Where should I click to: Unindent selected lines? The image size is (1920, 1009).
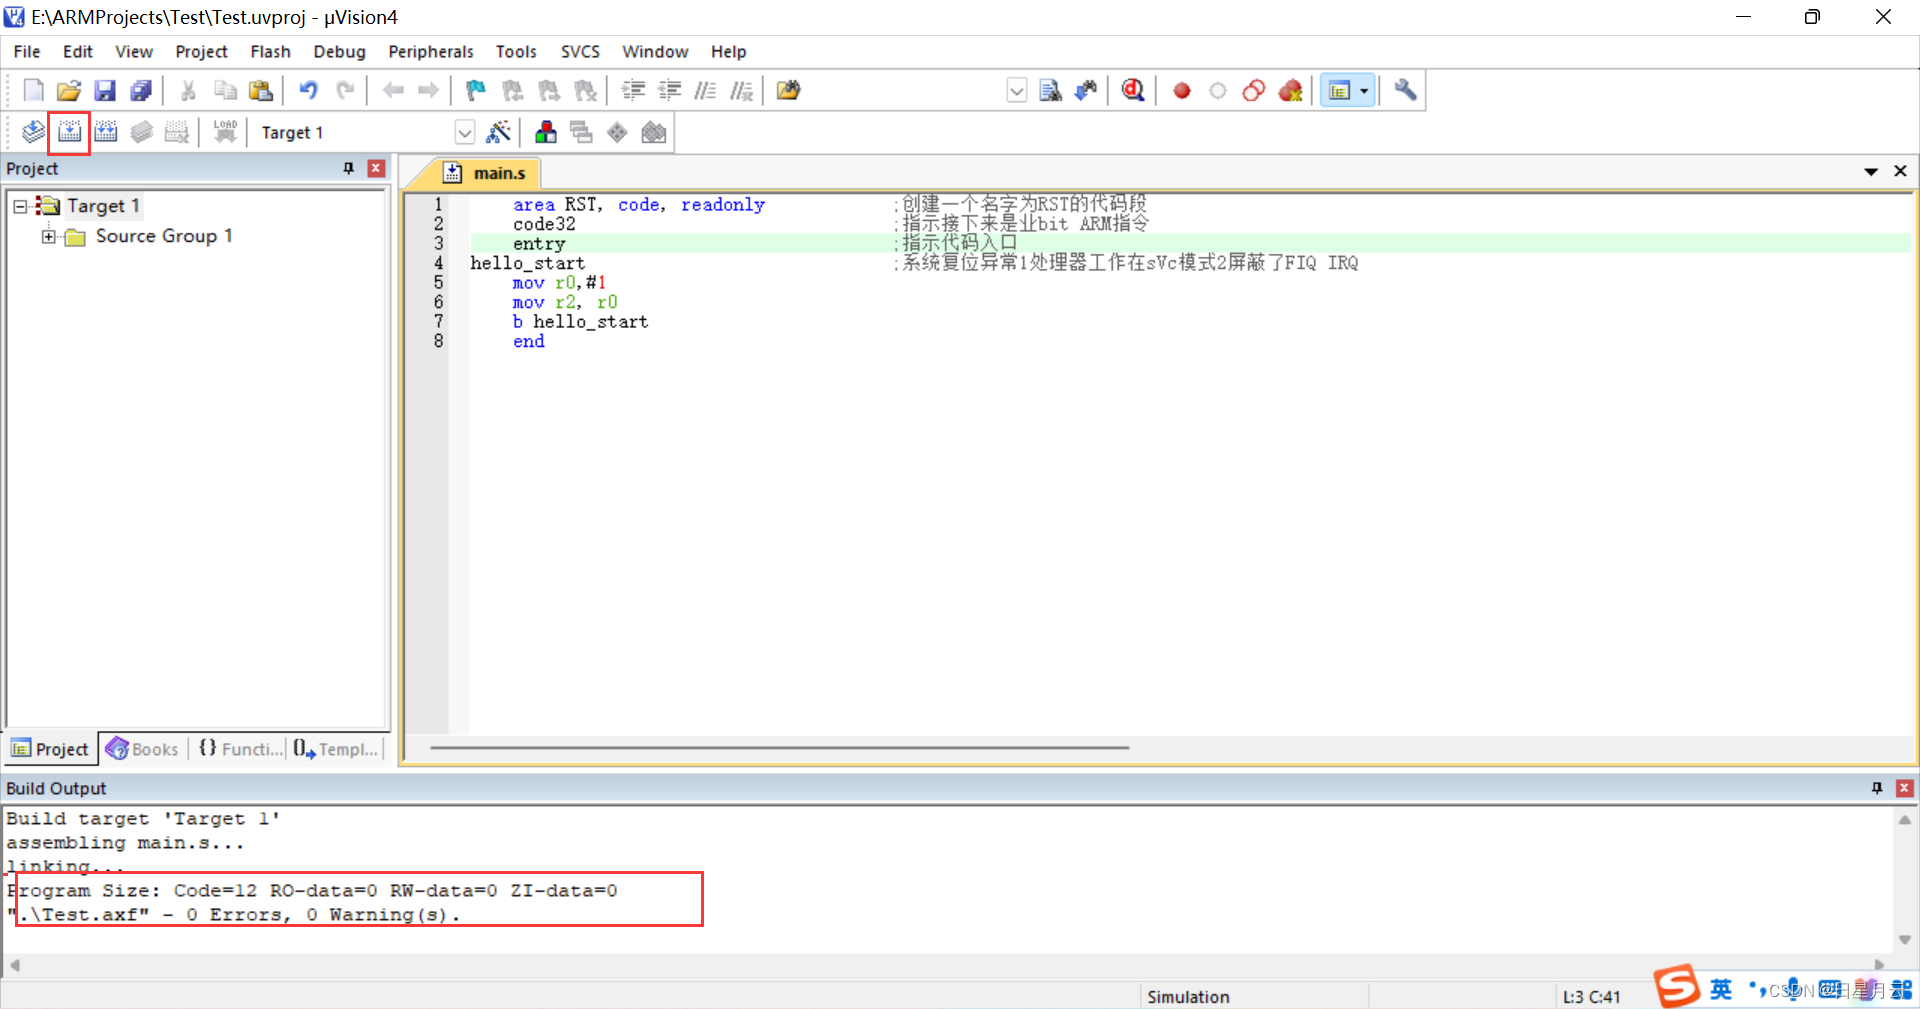[x=669, y=91]
